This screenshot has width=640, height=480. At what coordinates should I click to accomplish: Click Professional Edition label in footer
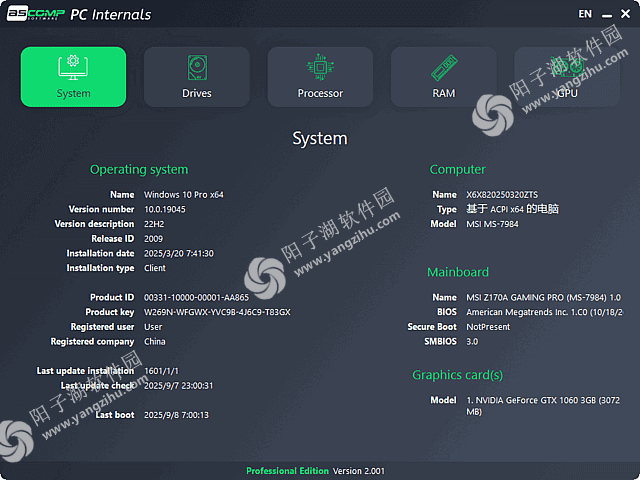(x=287, y=471)
